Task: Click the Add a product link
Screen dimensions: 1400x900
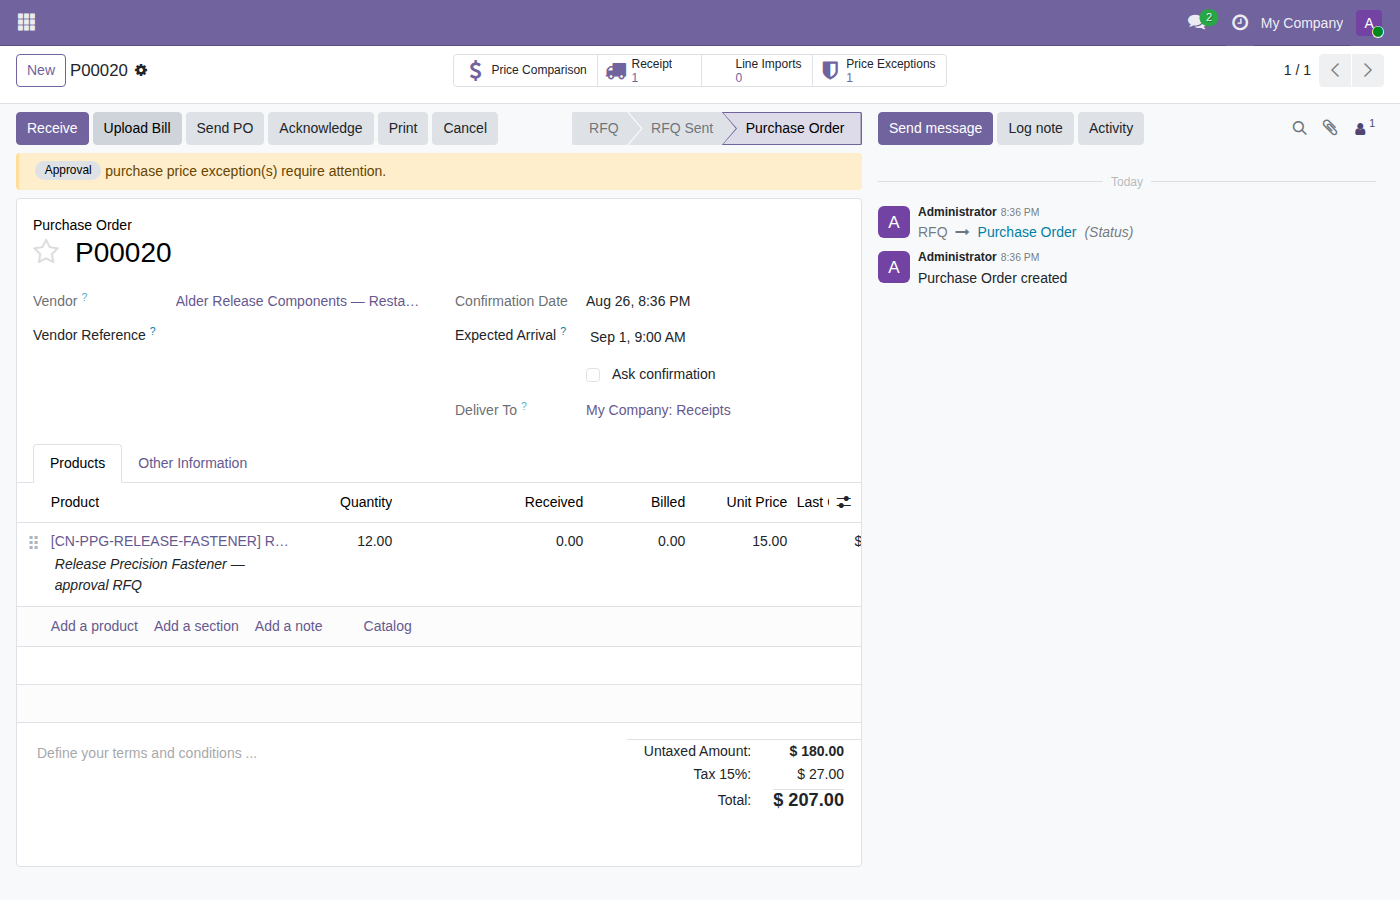Action: tap(95, 626)
